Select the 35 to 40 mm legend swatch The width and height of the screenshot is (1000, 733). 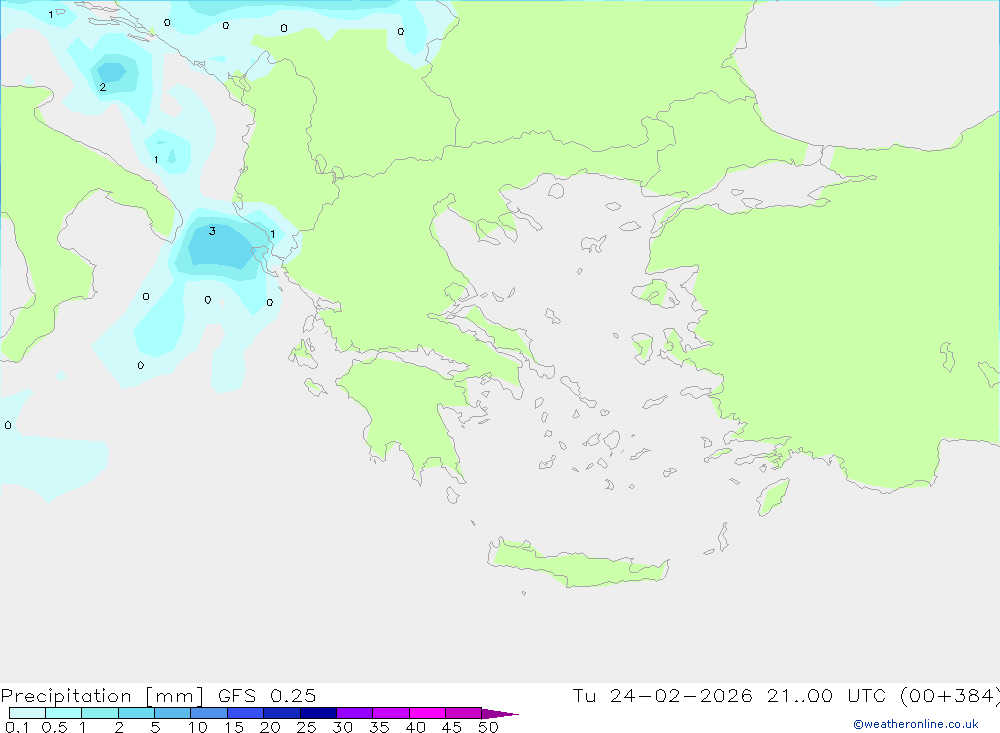click(x=391, y=713)
